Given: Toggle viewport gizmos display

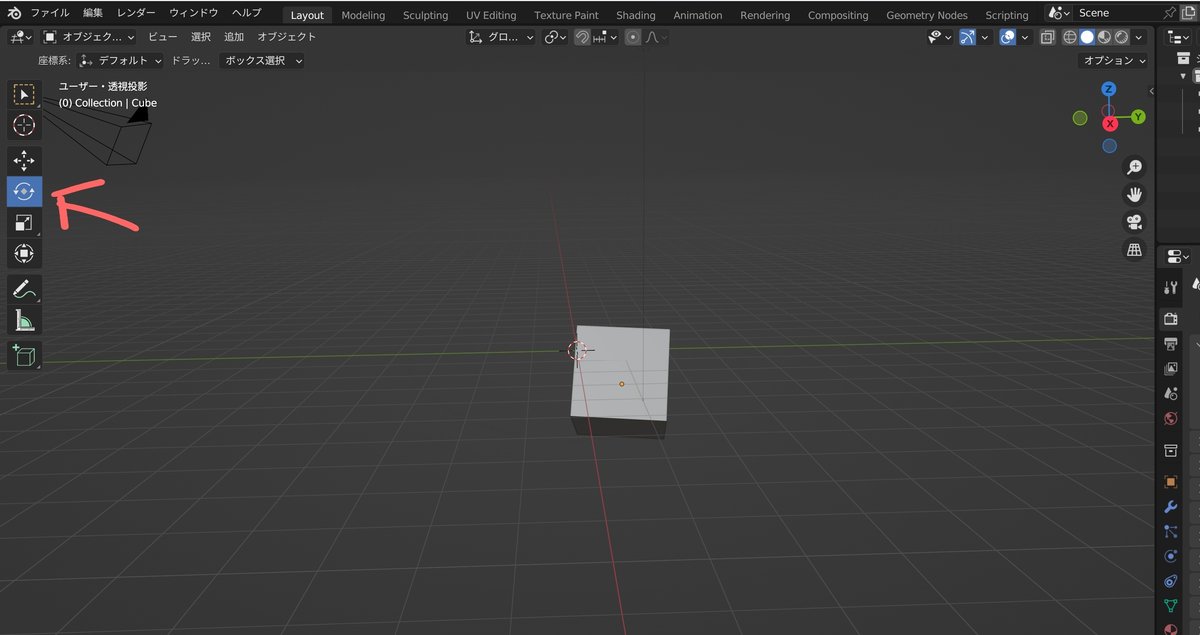Looking at the screenshot, I should pos(967,37).
